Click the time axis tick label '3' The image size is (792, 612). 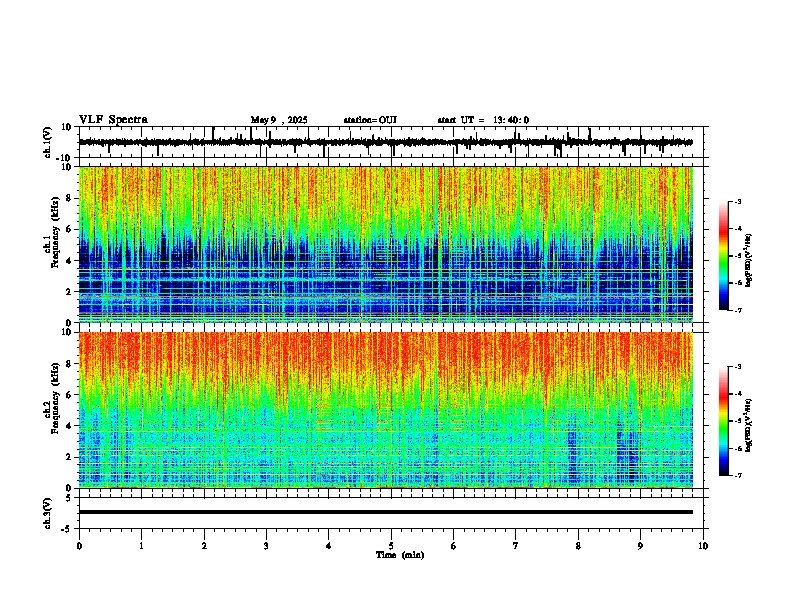[x=266, y=546]
